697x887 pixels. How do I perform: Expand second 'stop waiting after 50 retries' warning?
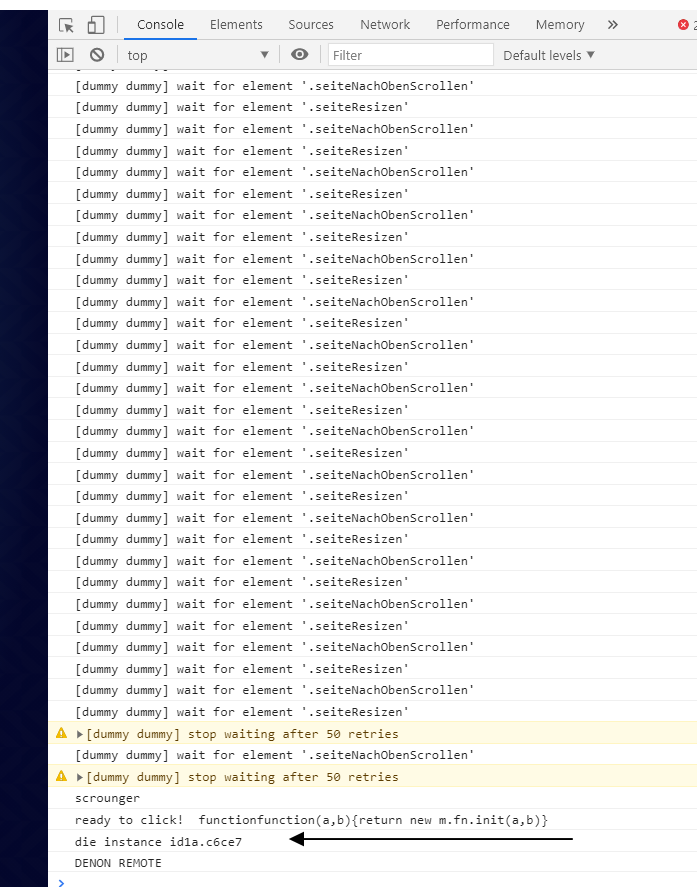click(x=80, y=777)
